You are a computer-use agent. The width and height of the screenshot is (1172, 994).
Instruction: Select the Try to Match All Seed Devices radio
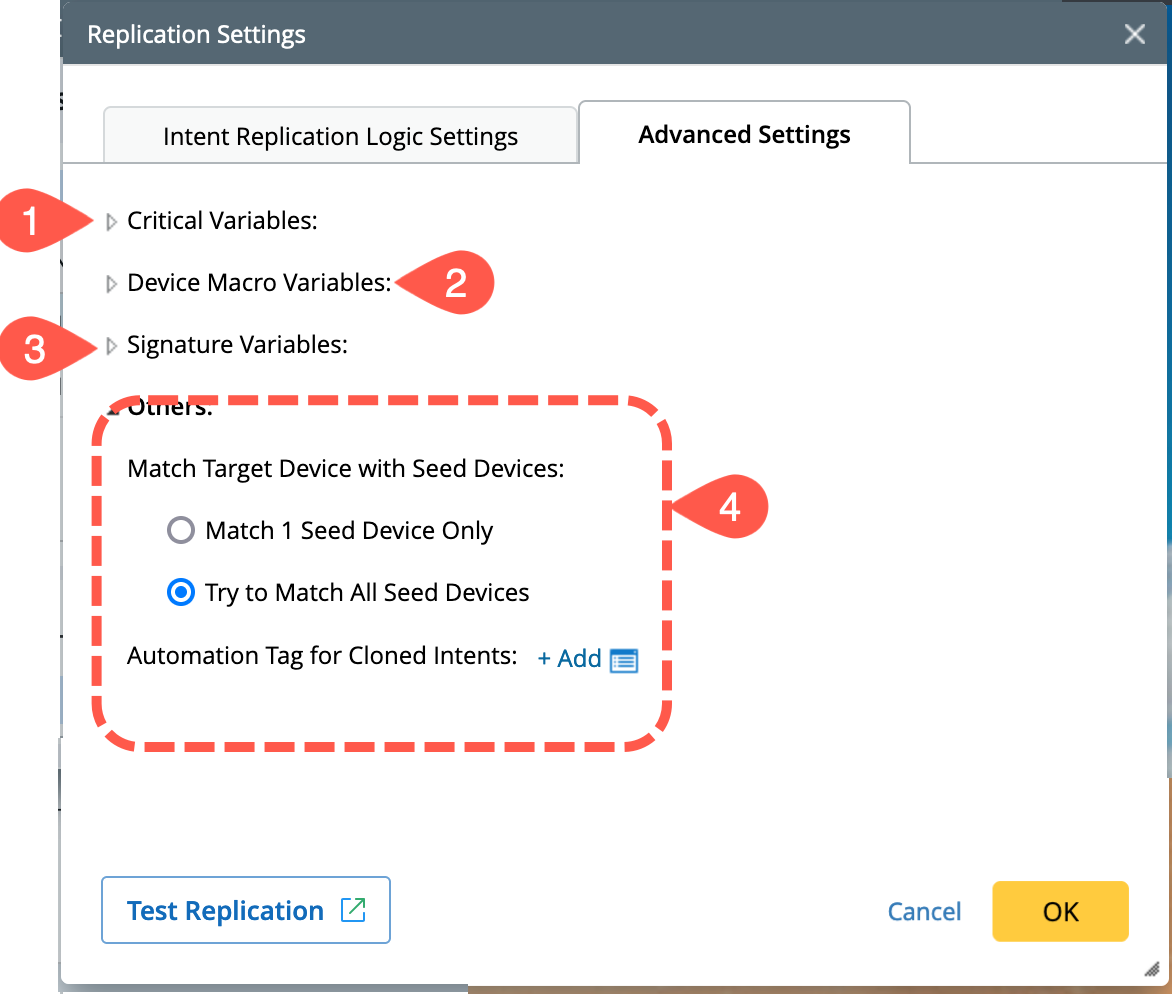[181, 593]
